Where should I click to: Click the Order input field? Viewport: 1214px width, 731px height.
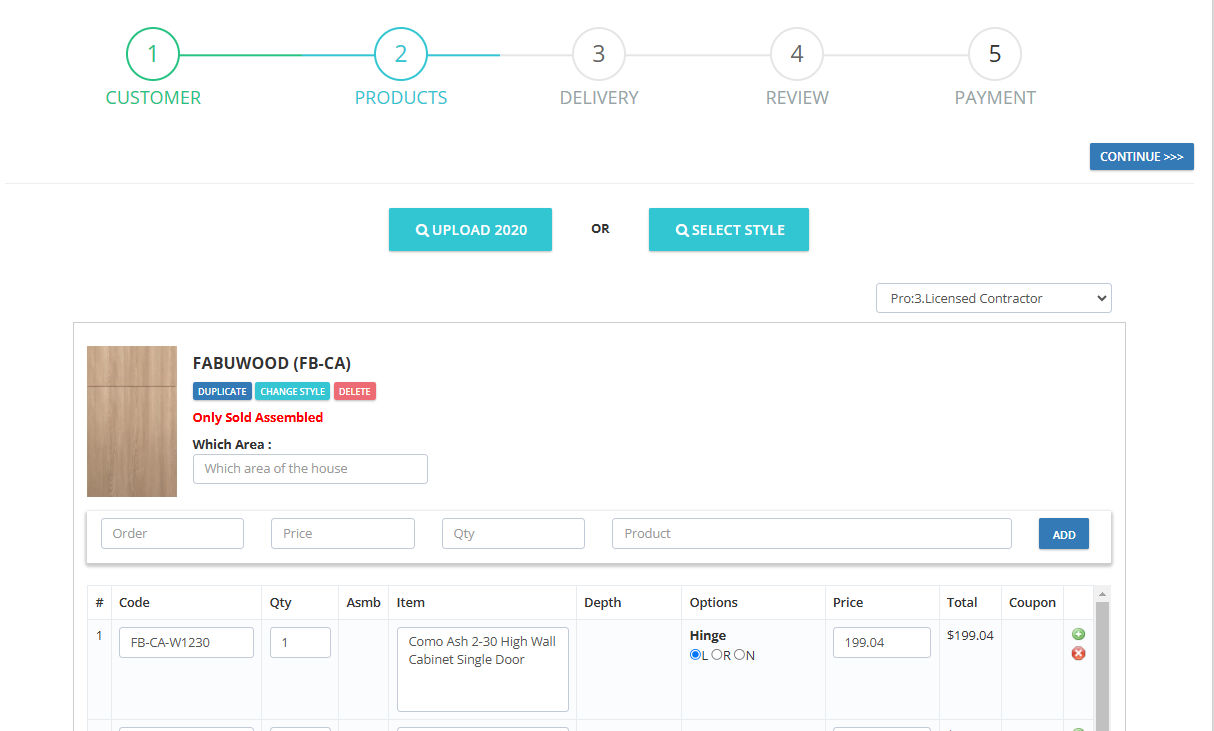[x=172, y=534]
